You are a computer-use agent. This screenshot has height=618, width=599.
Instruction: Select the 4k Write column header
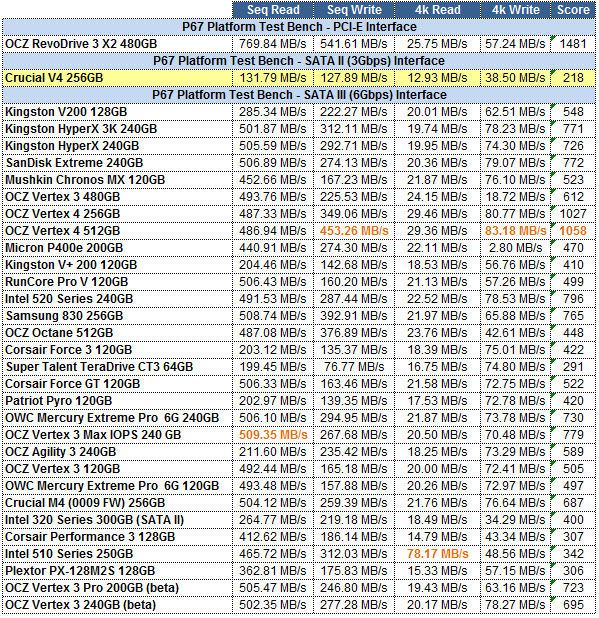click(515, 9)
